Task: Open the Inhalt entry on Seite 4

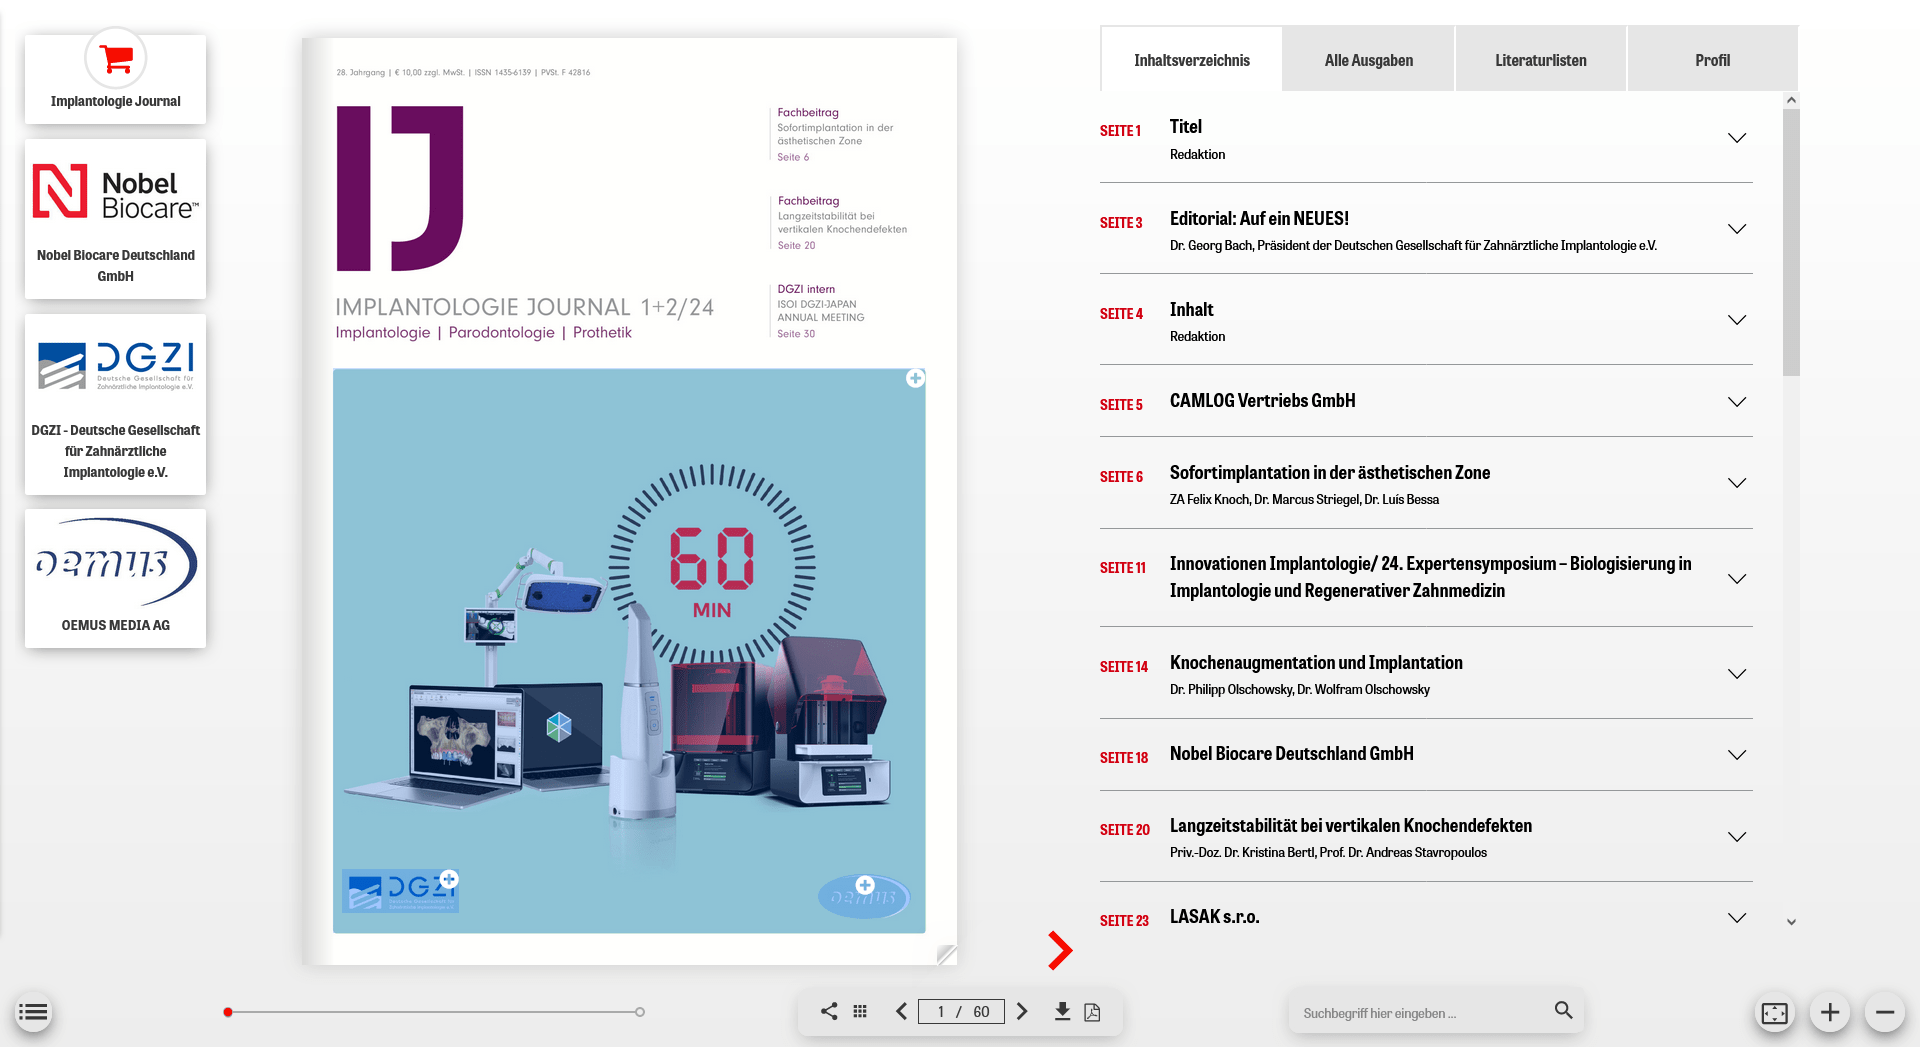Action: (1191, 310)
